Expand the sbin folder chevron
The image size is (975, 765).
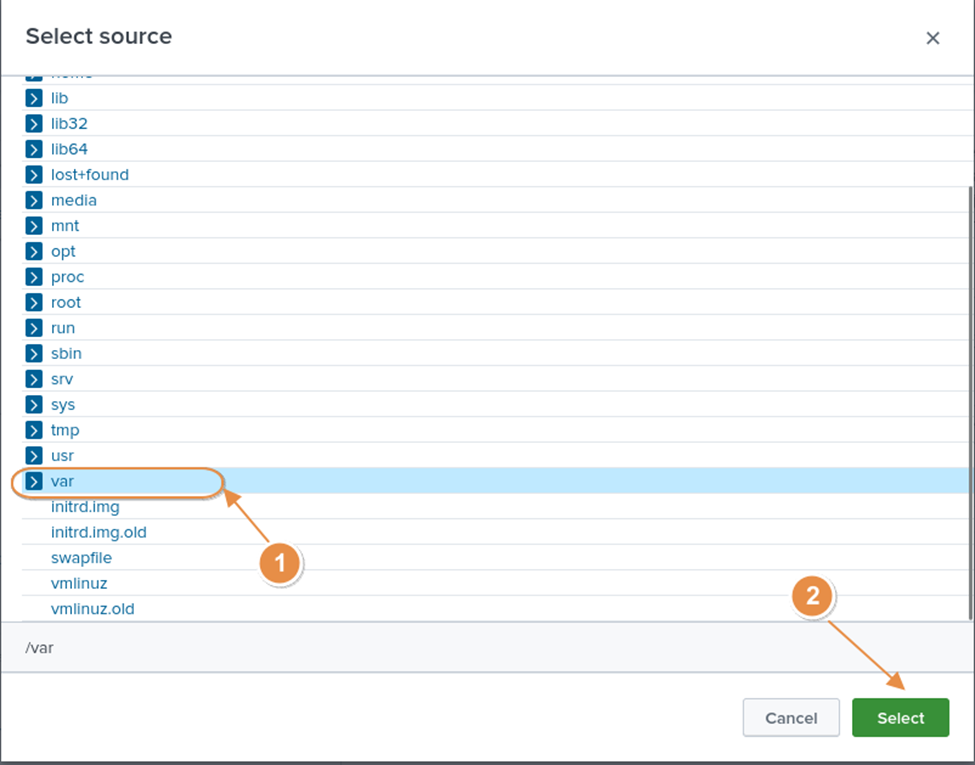(x=34, y=353)
